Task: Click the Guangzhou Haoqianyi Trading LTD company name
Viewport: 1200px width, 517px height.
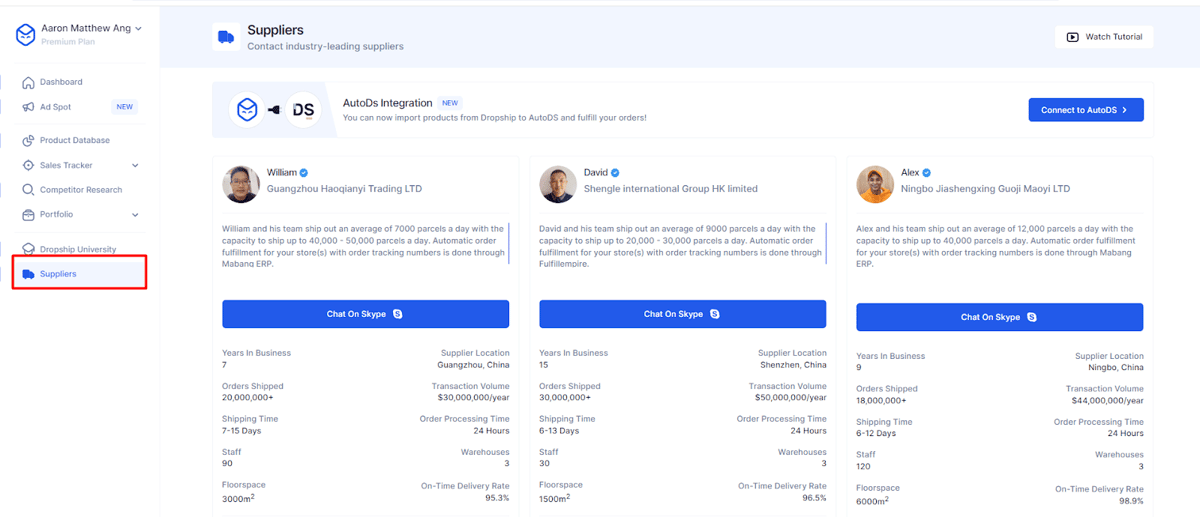Action: point(344,188)
